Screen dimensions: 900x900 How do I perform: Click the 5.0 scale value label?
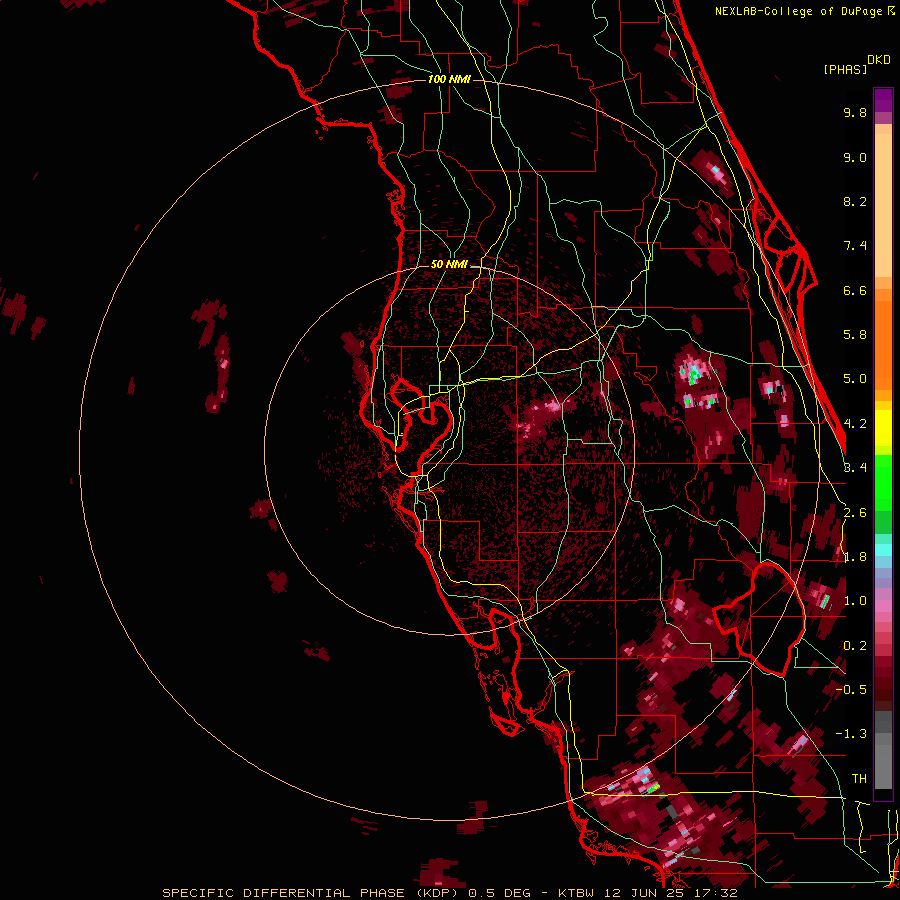855,379
